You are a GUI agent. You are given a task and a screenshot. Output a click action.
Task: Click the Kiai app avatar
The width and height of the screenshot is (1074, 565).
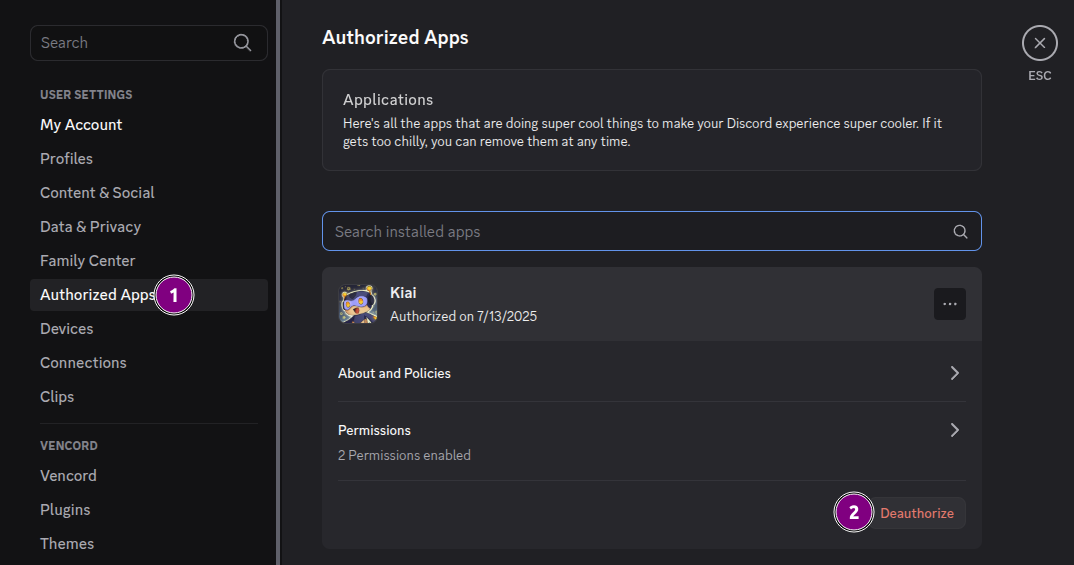coord(358,304)
